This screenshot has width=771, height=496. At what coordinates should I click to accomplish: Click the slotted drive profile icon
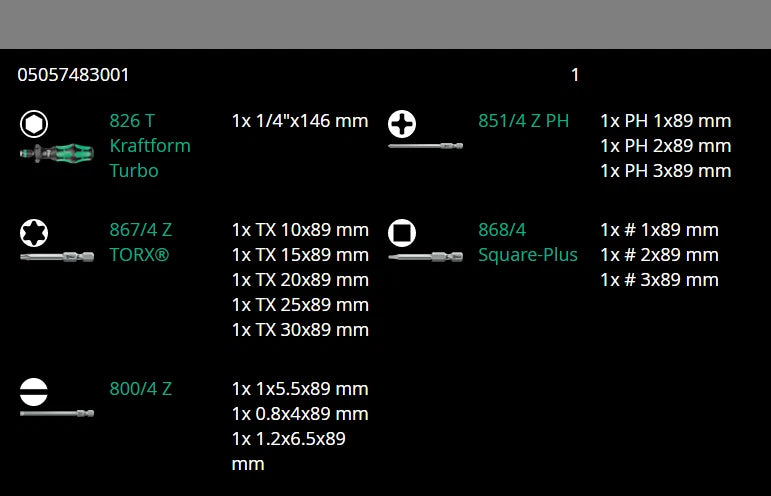coord(33,391)
